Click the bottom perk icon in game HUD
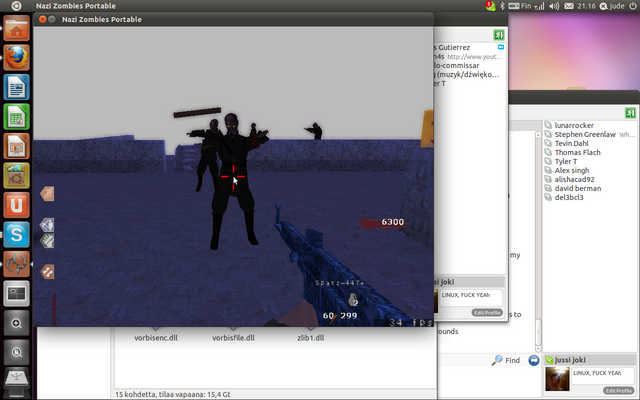Screen dimensions: 640x400 (47, 271)
